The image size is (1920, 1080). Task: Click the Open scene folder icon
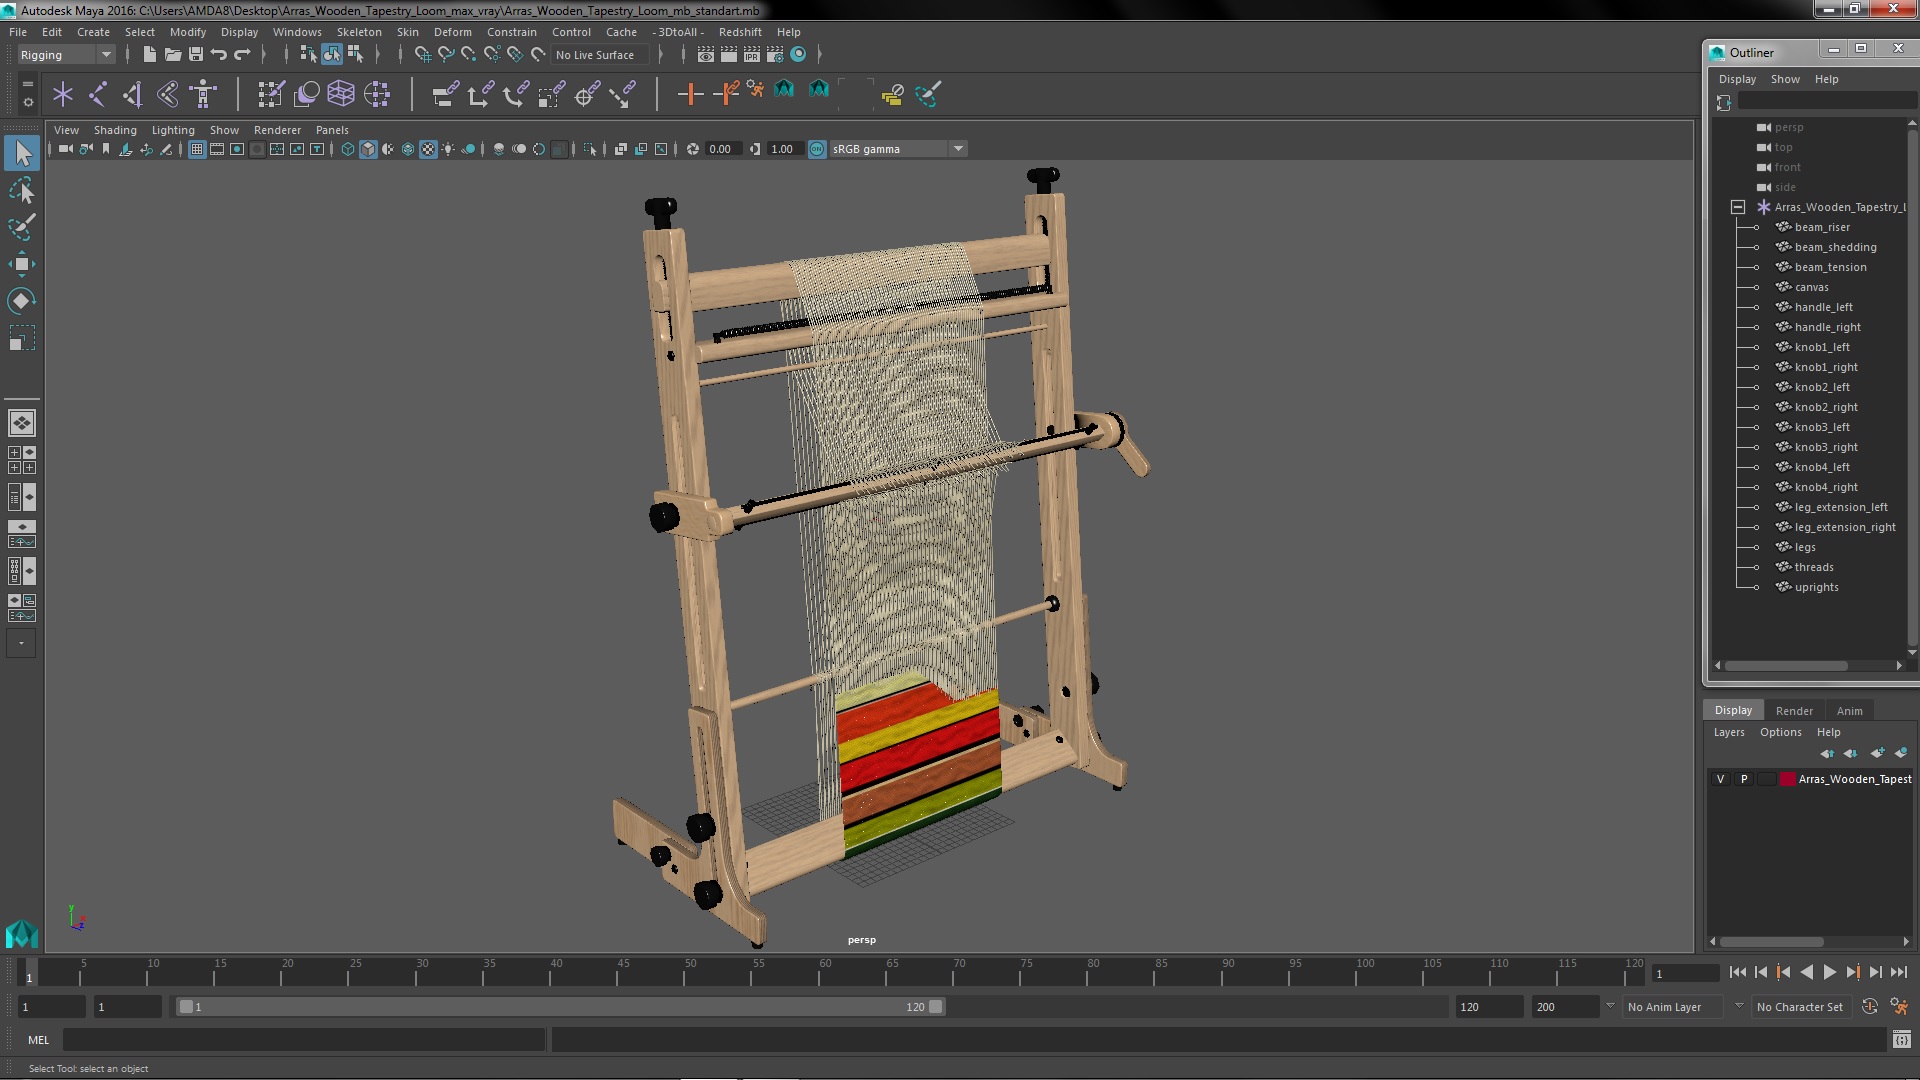[x=172, y=55]
